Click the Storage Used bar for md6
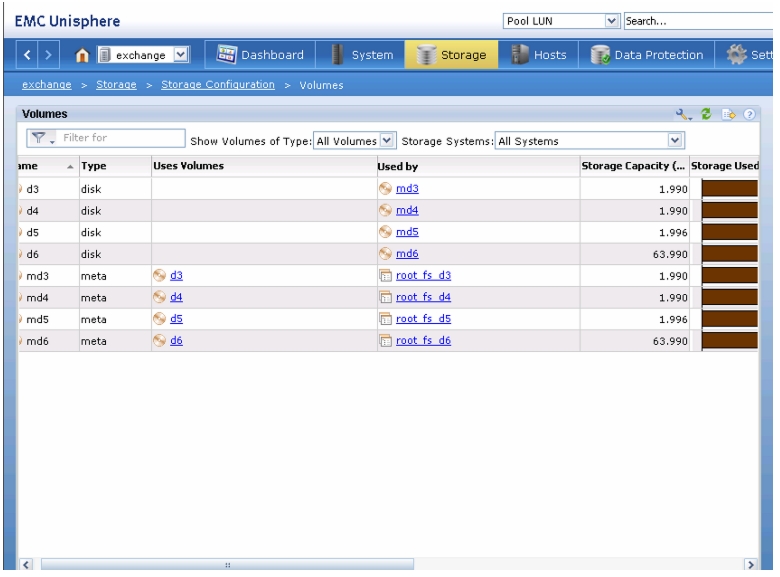 click(x=730, y=341)
